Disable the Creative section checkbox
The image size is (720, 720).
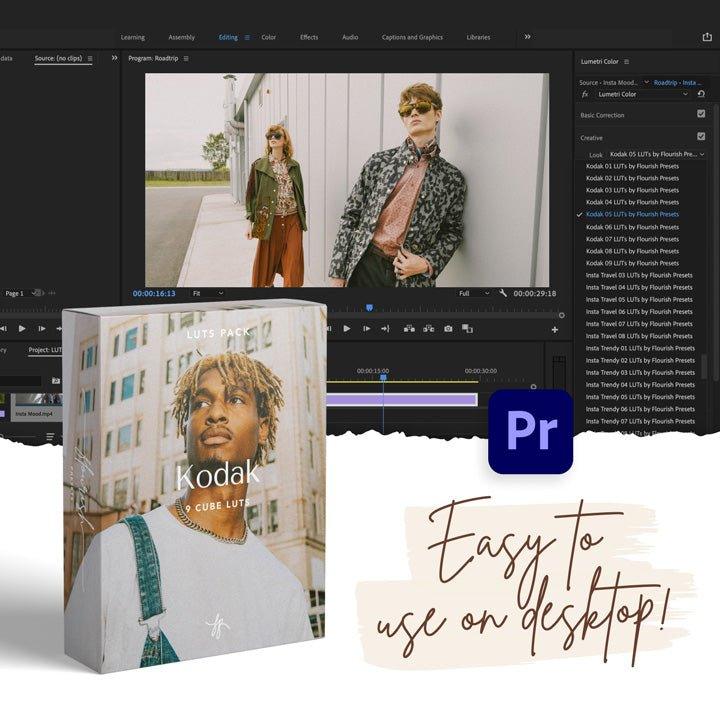701,136
